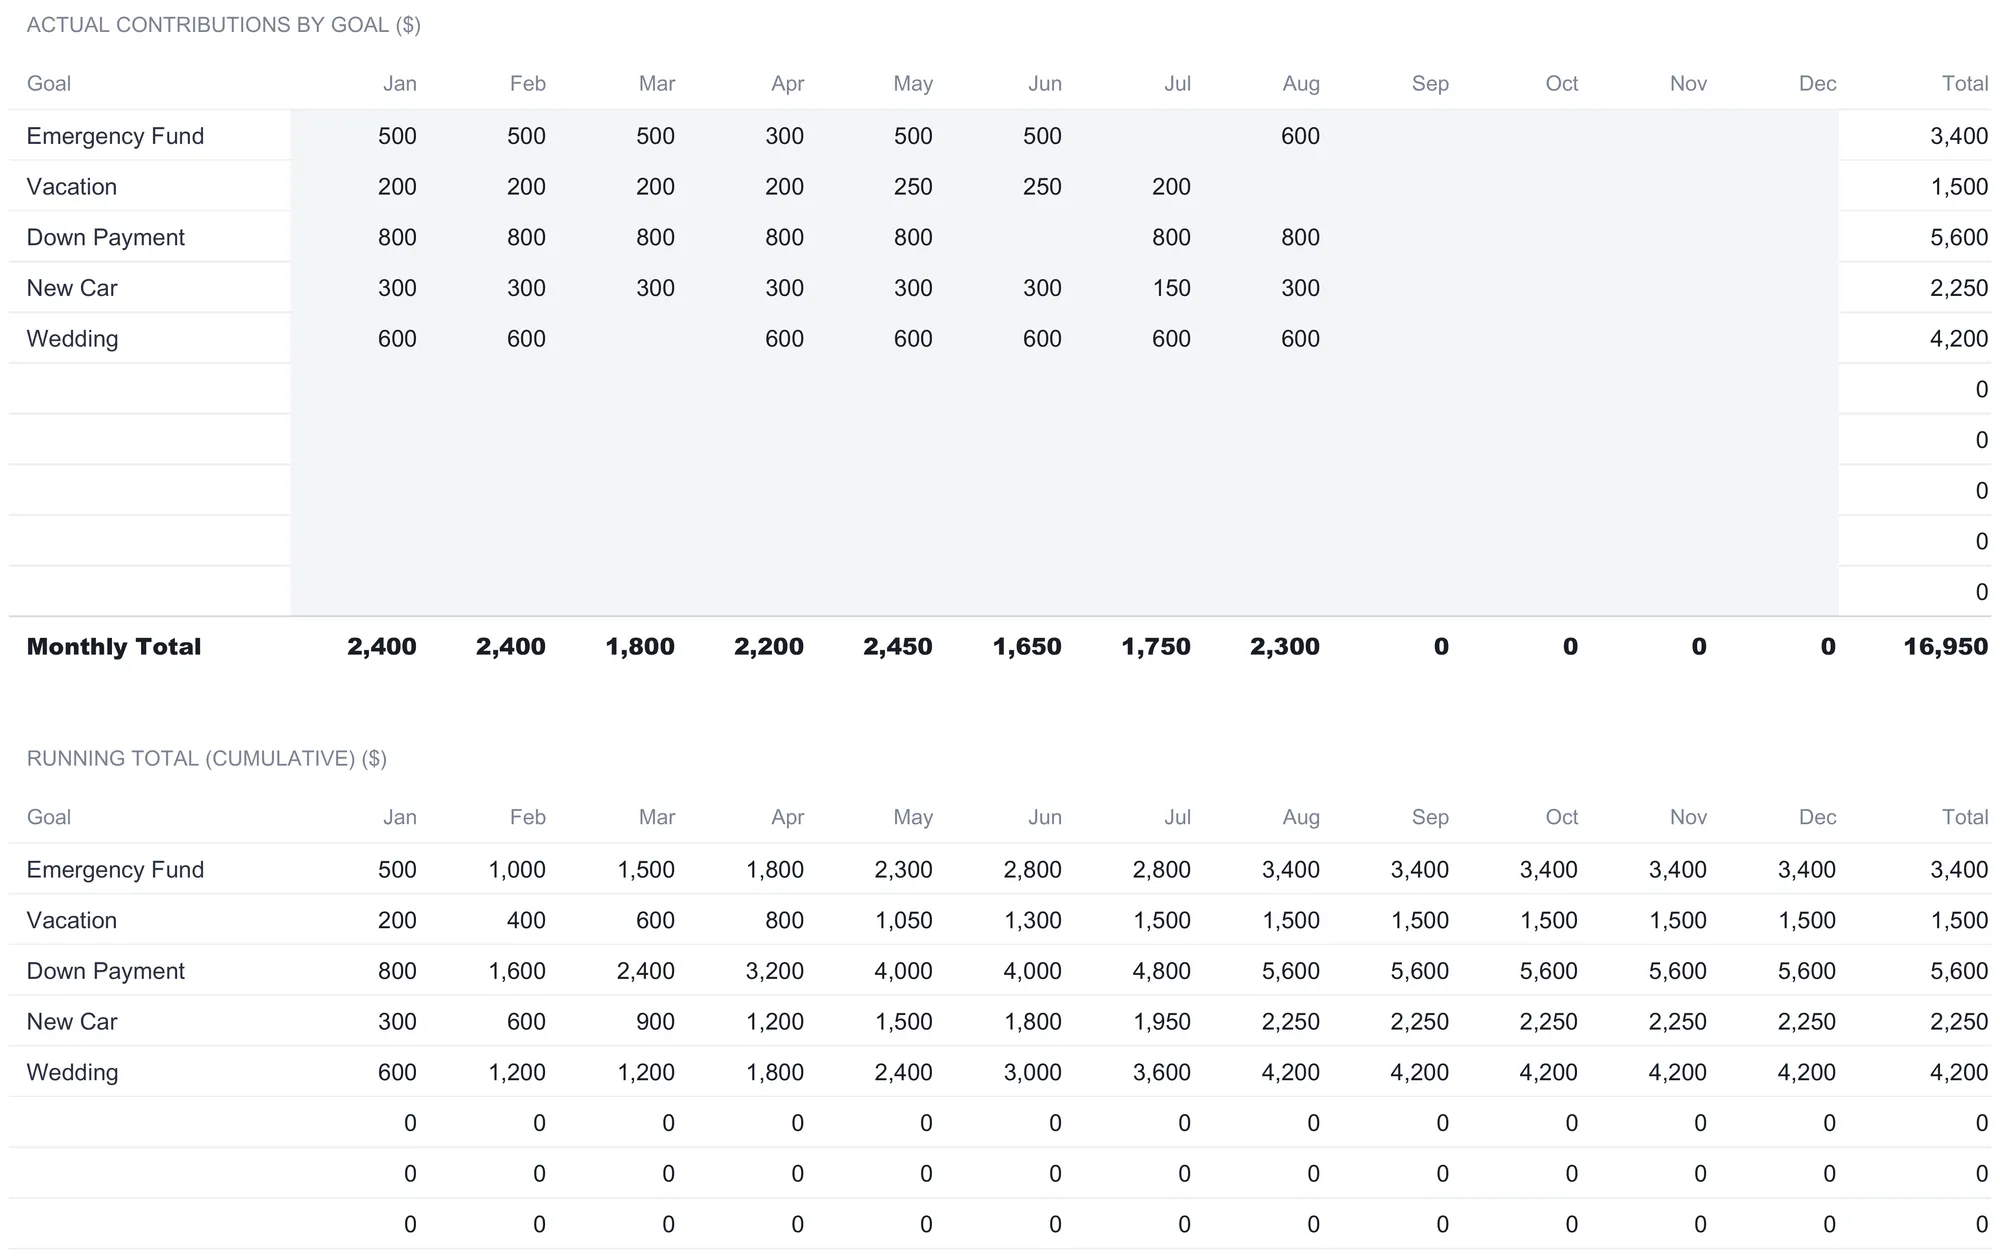Click New Car goal in Actual Contributions table
Screen dimensions: 2000x1258
coord(72,288)
